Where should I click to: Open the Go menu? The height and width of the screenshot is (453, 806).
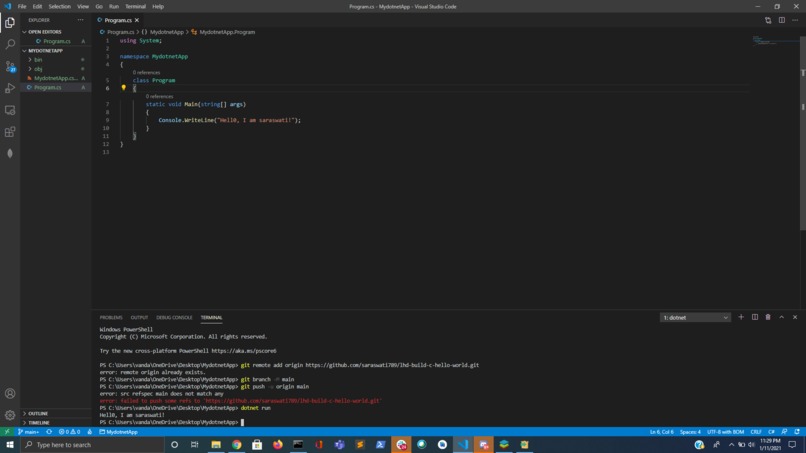coord(99,7)
